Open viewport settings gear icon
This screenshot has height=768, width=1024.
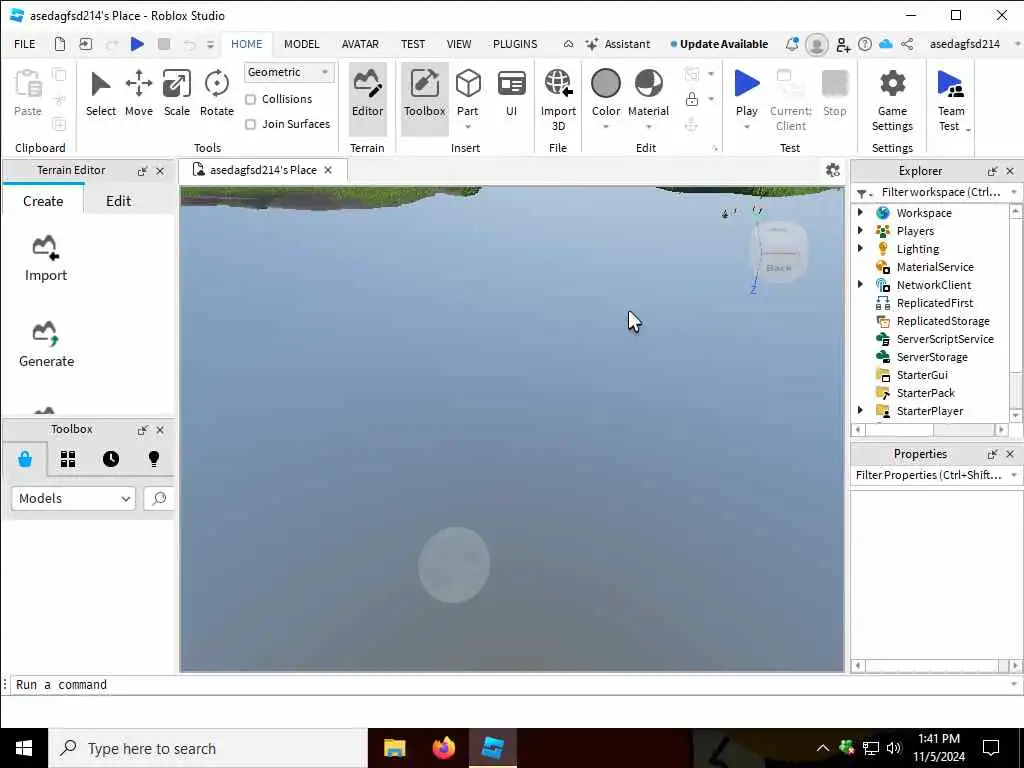pos(833,170)
